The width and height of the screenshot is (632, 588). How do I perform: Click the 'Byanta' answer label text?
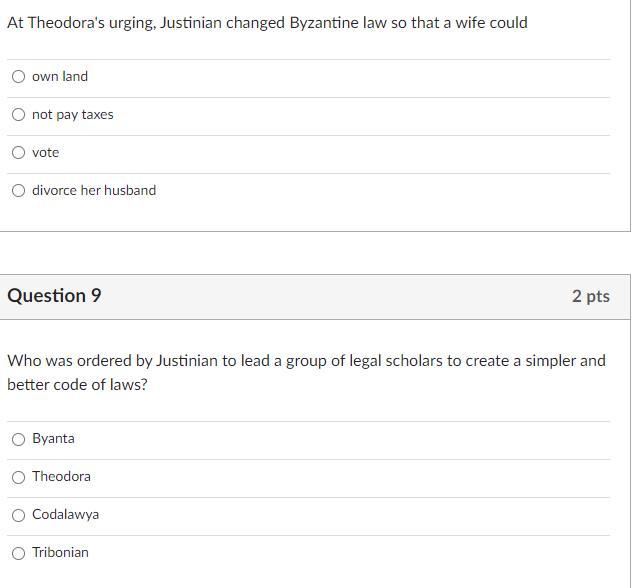(53, 438)
